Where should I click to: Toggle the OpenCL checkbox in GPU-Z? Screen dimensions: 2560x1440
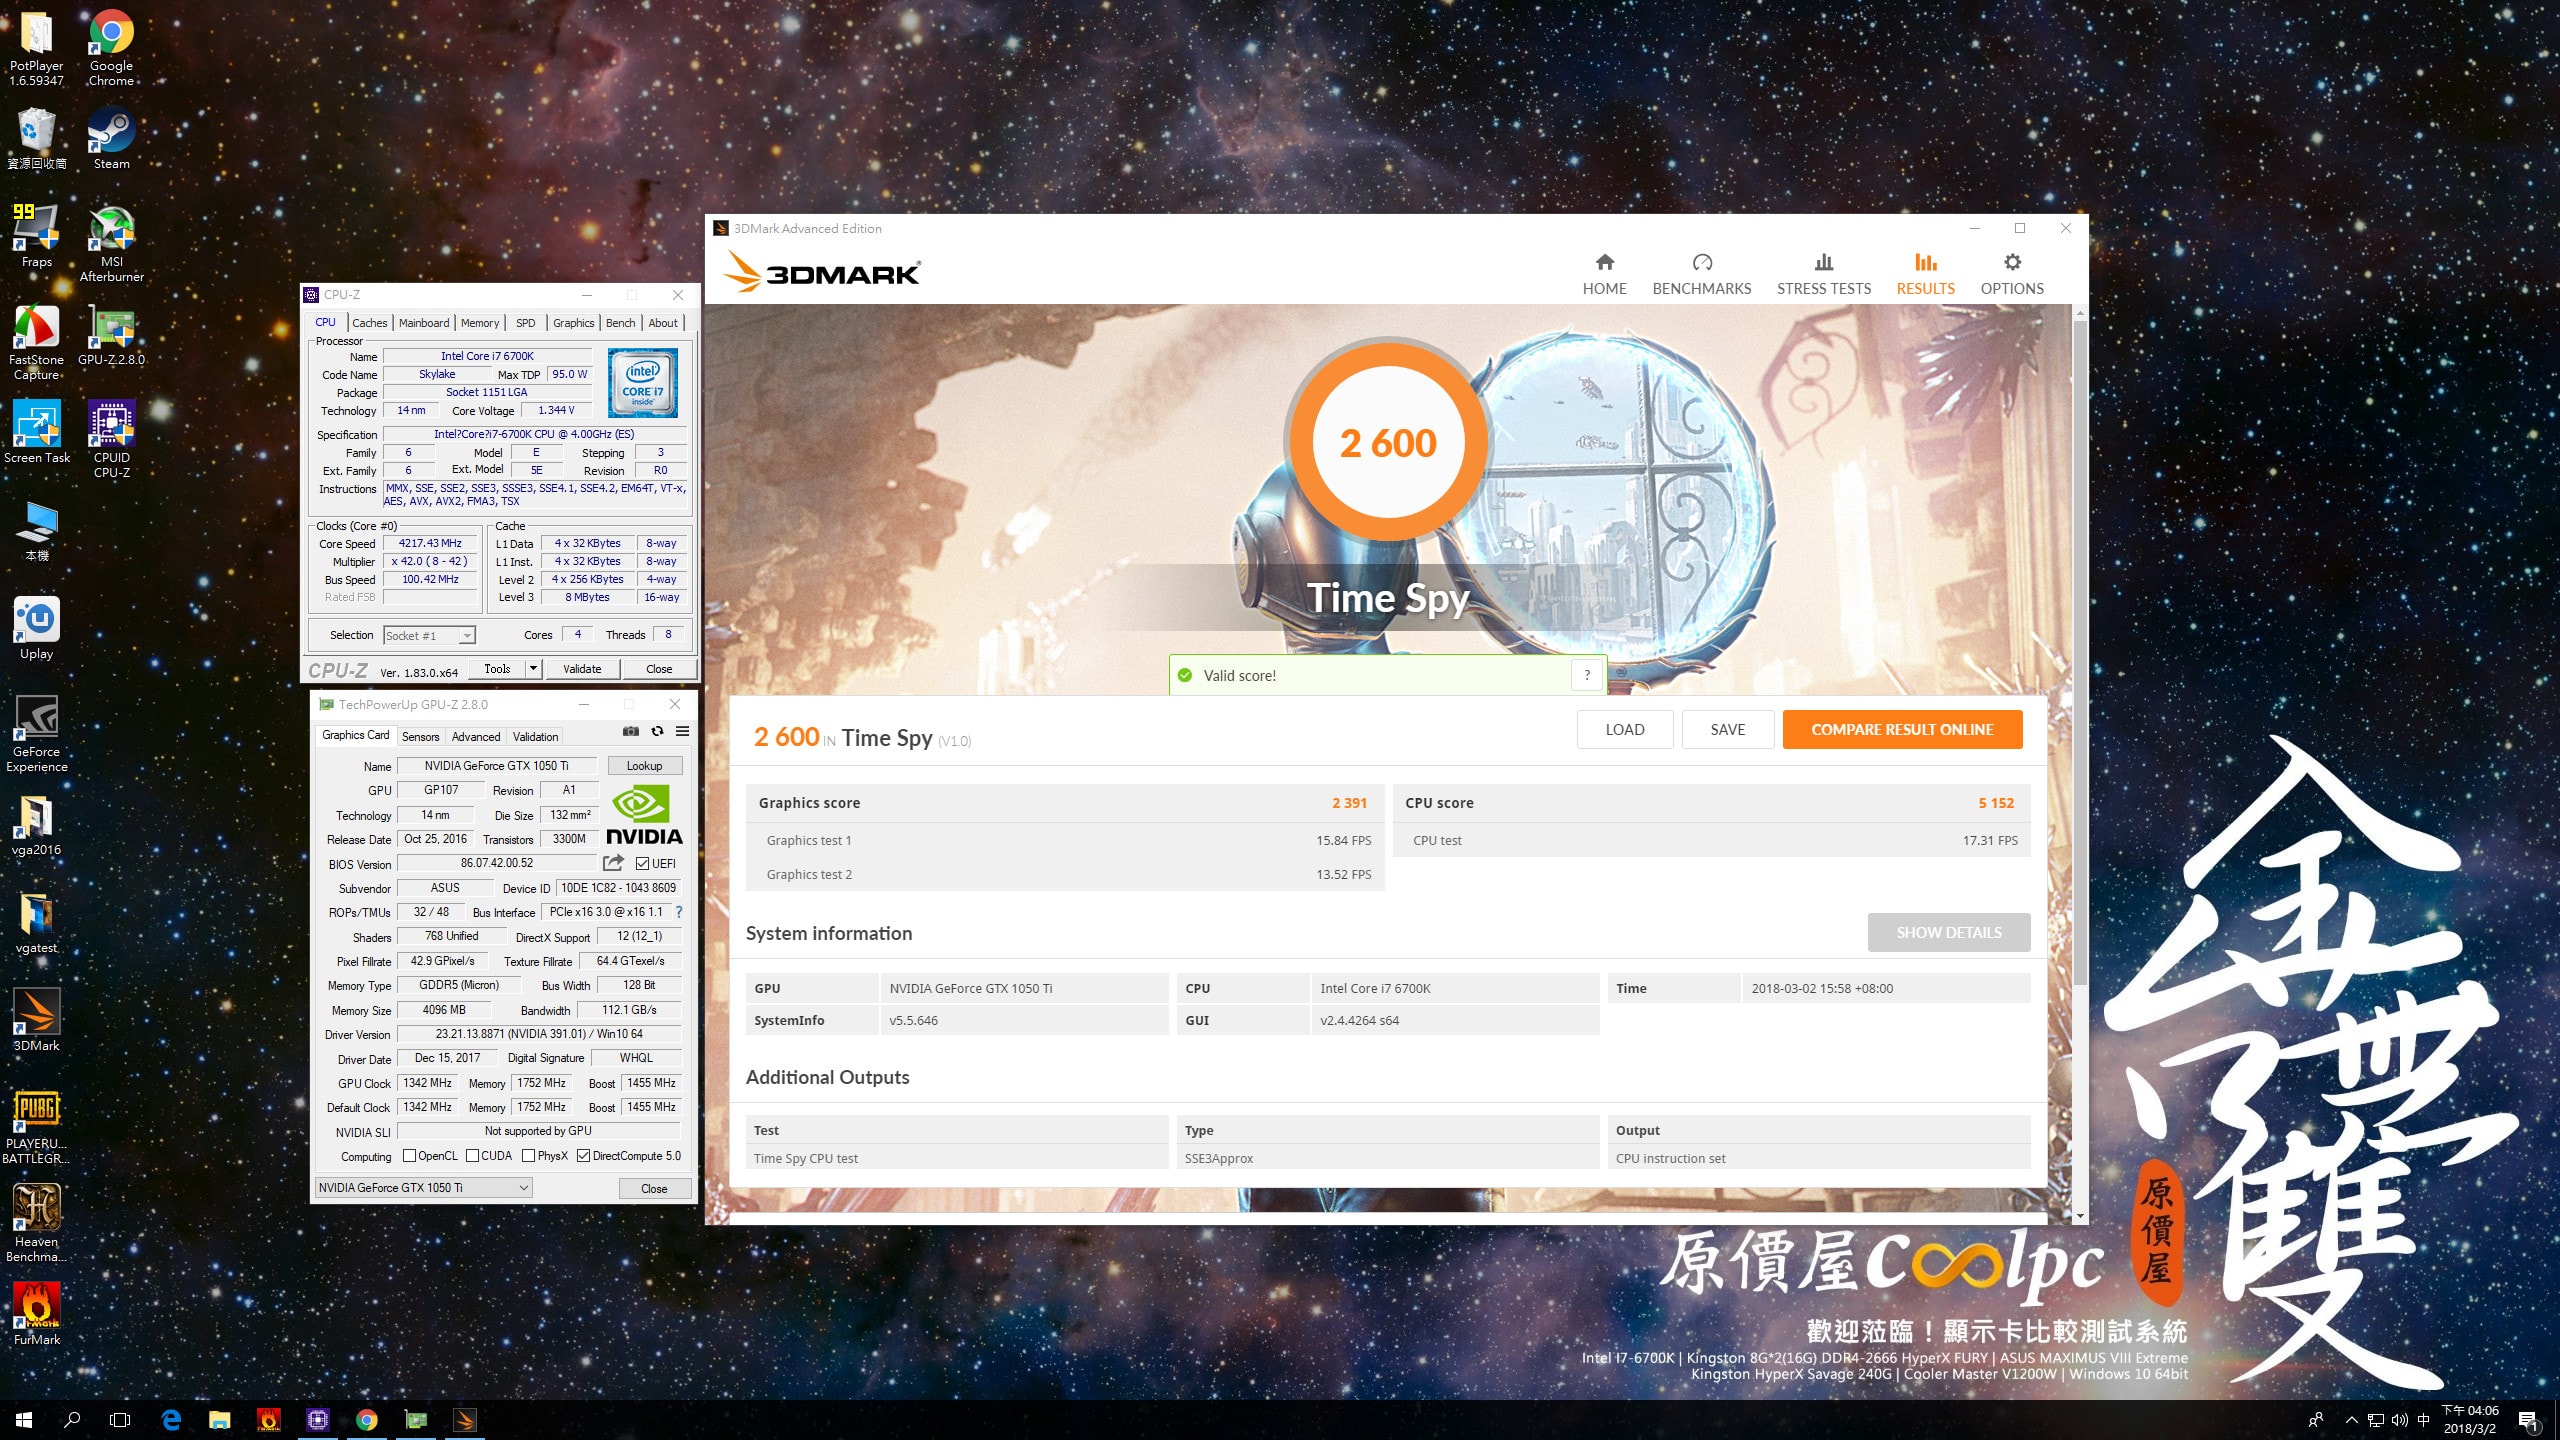click(409, 1156)
